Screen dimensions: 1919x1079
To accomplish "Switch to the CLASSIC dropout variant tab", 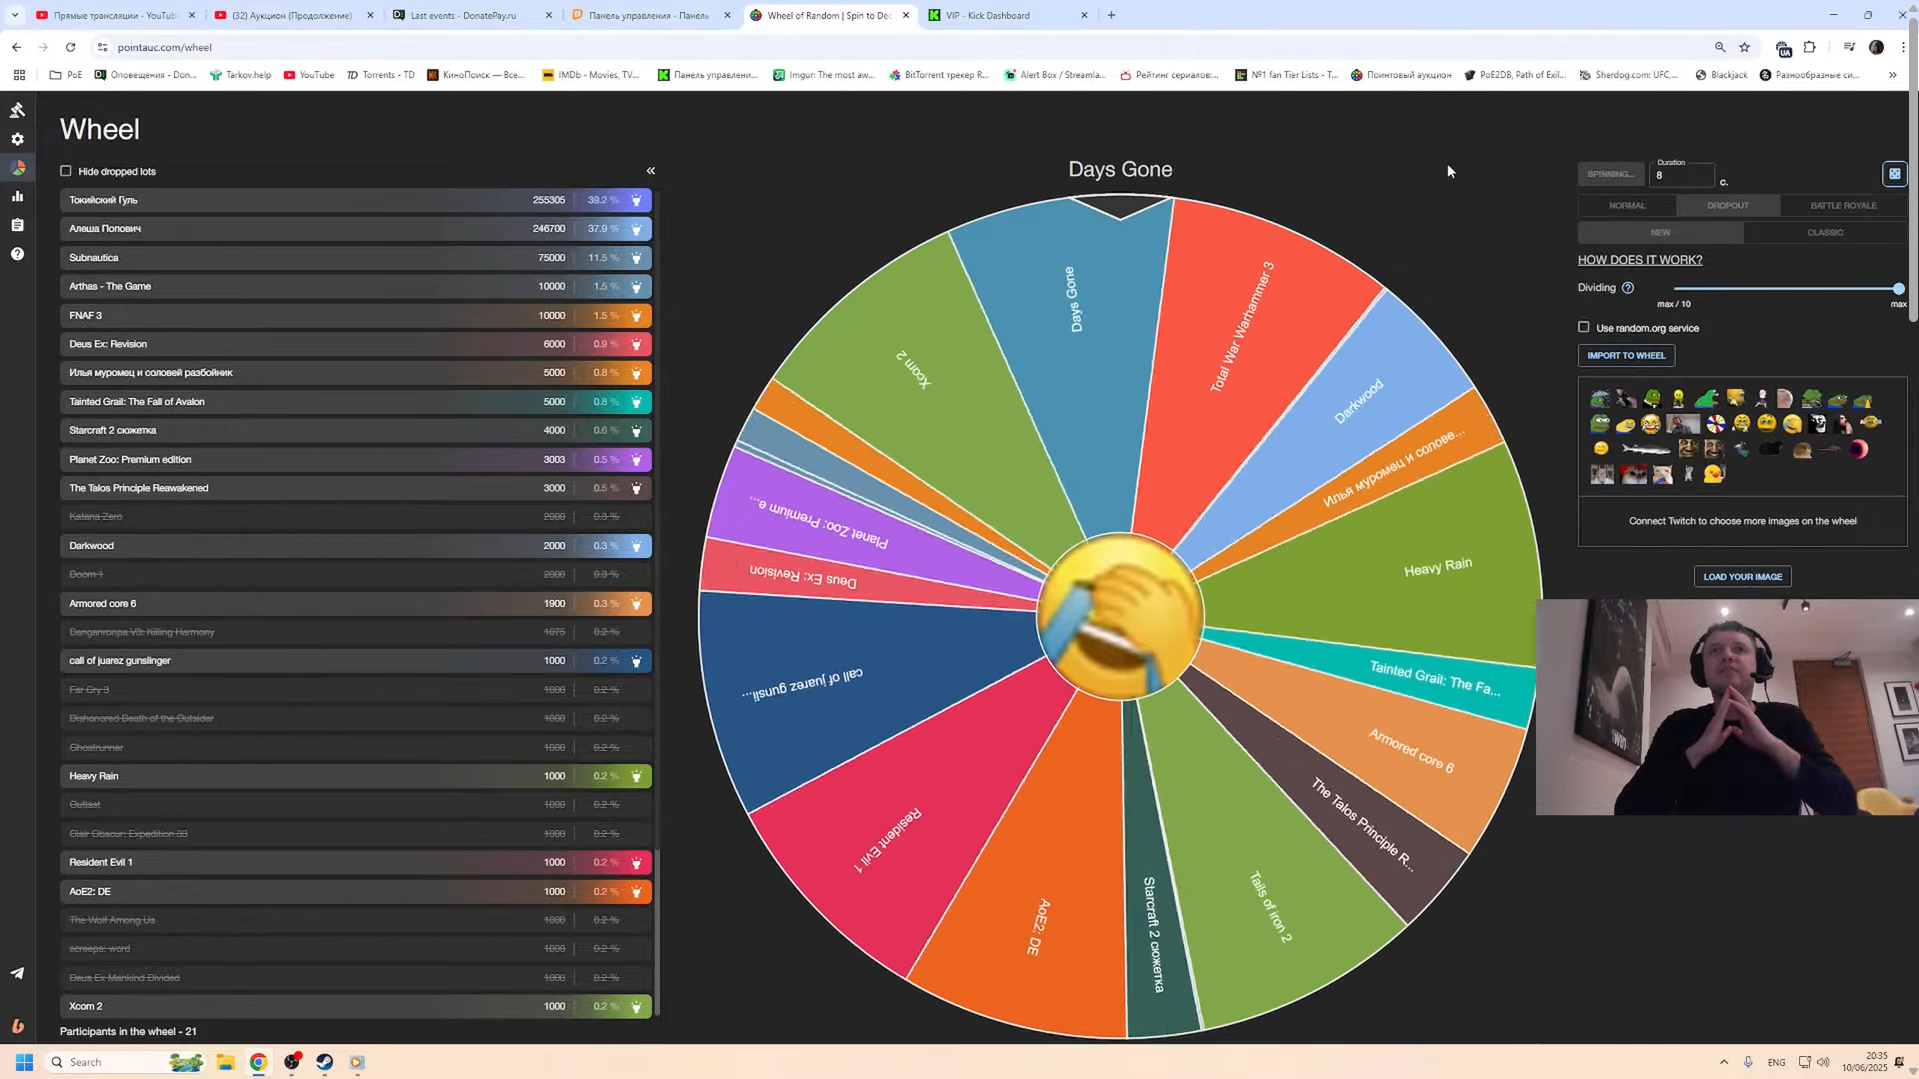I will 1825,232.
